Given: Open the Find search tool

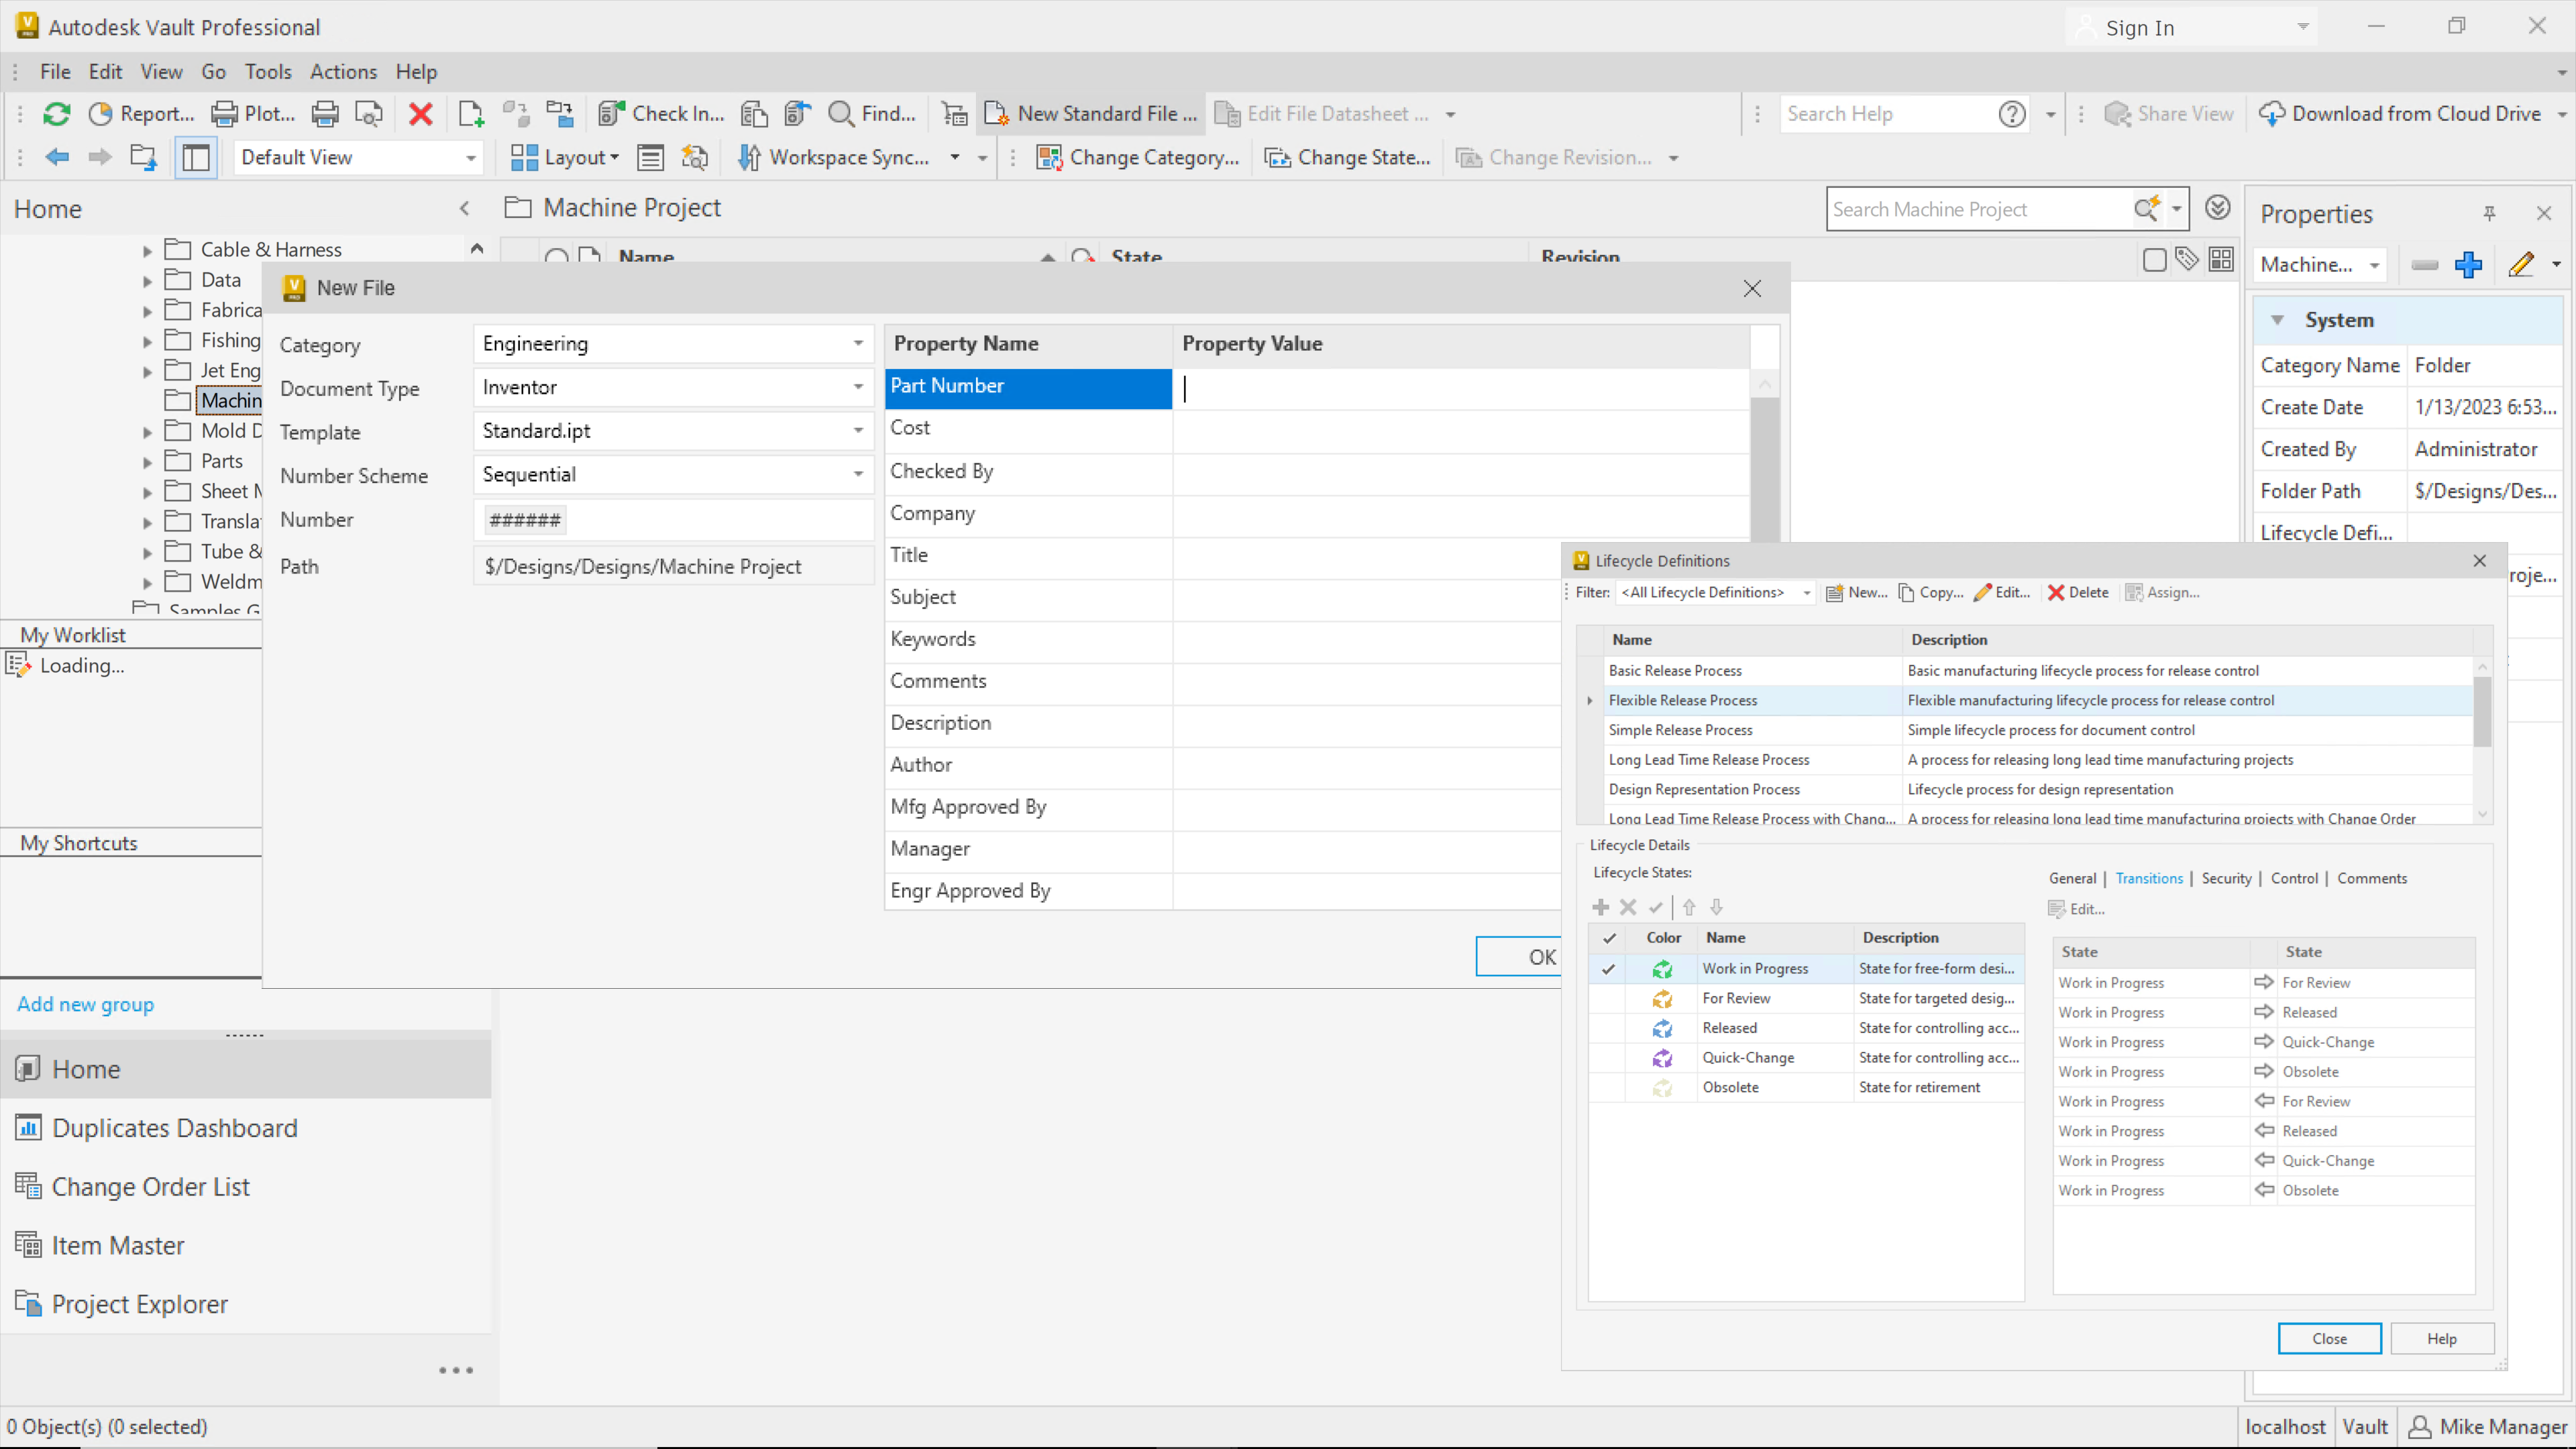Looking at the screenshot, I should click(x=872, y=114).
